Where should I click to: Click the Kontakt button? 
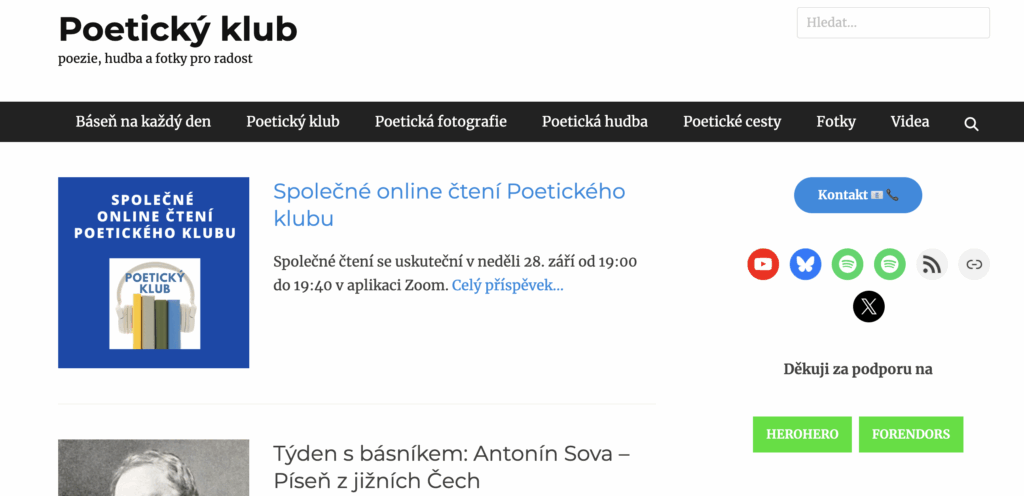click(857, 195)
